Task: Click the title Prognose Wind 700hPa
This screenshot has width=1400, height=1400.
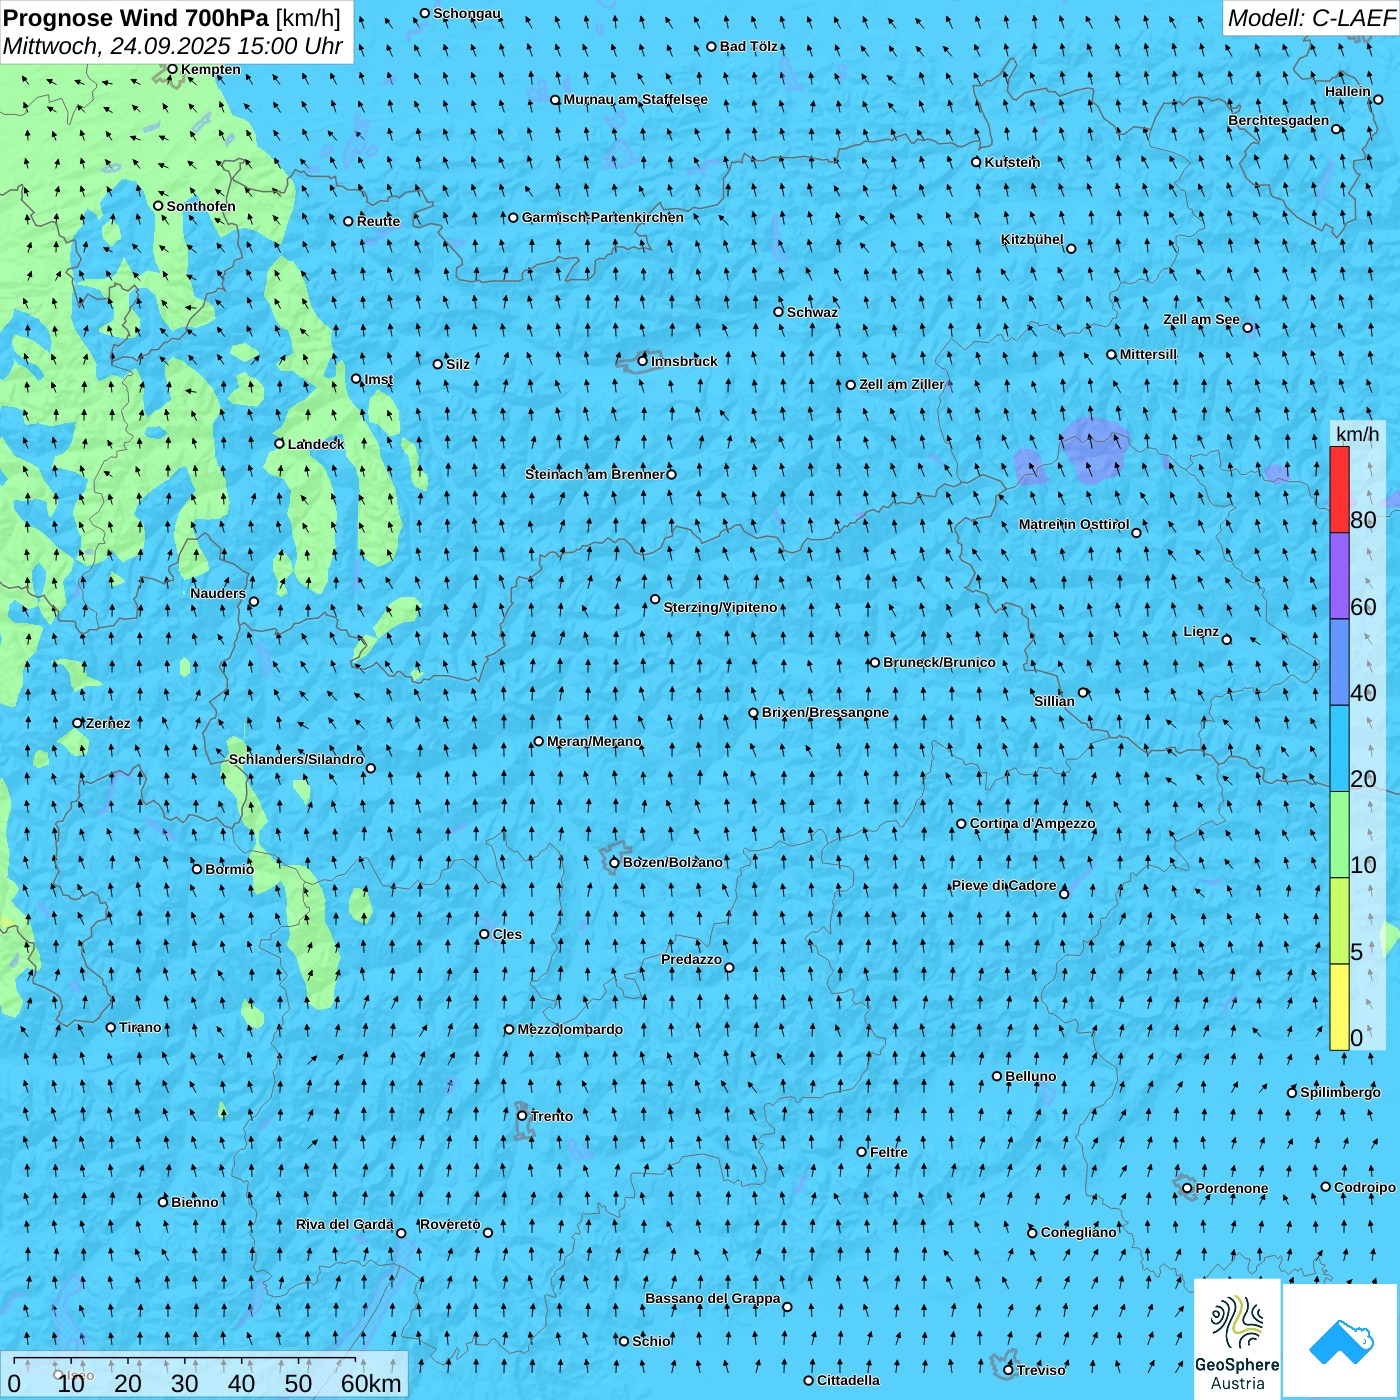Action: pos(136,18)
